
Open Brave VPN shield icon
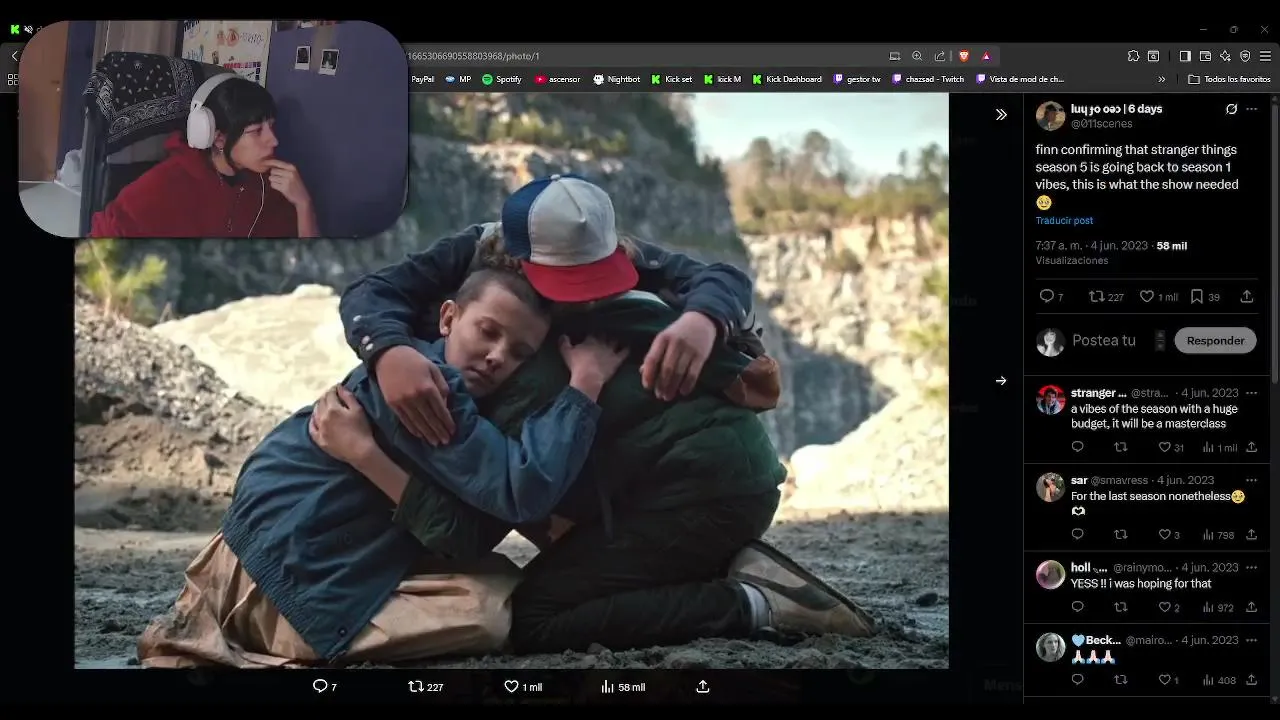point(1245,56)
